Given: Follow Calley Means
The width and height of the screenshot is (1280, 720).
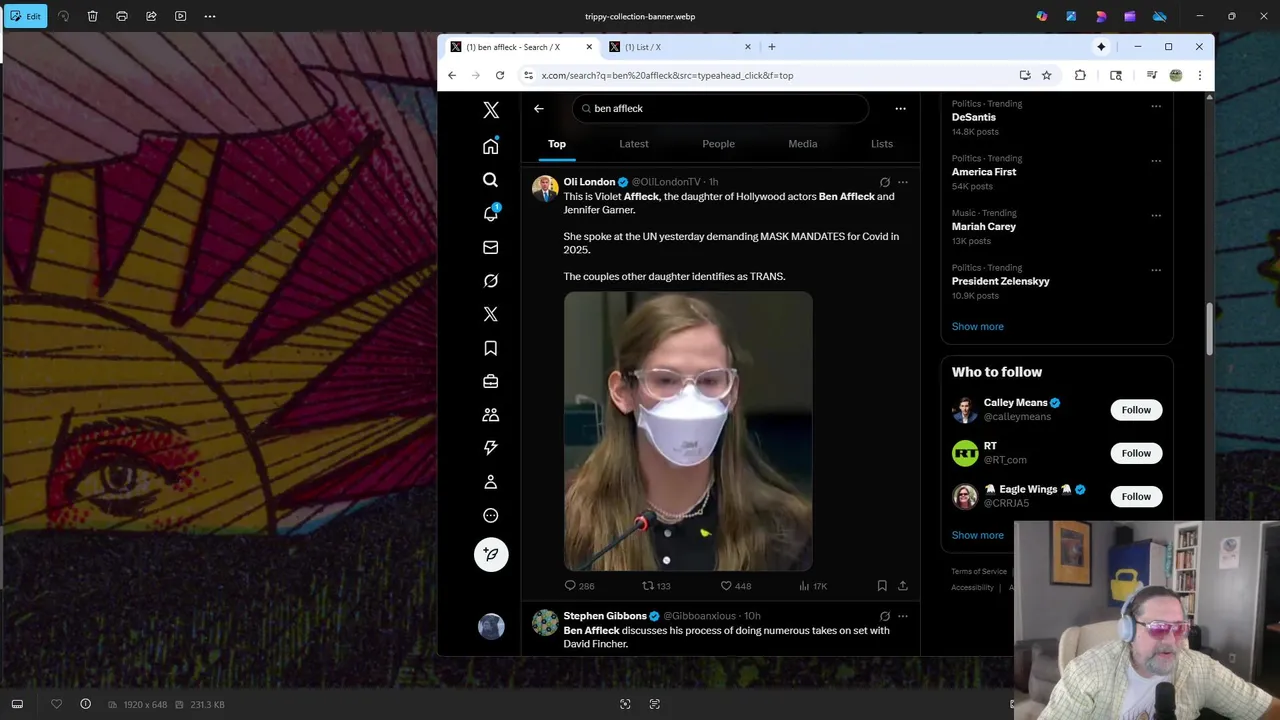Looking at the screenshot, I should pos(1136,410).
